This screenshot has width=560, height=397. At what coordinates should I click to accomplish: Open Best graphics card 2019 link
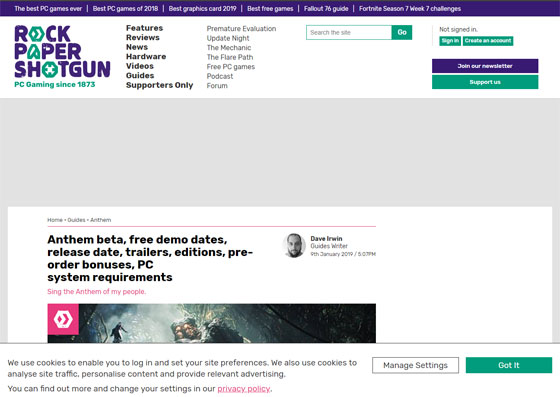coord(202,9)
